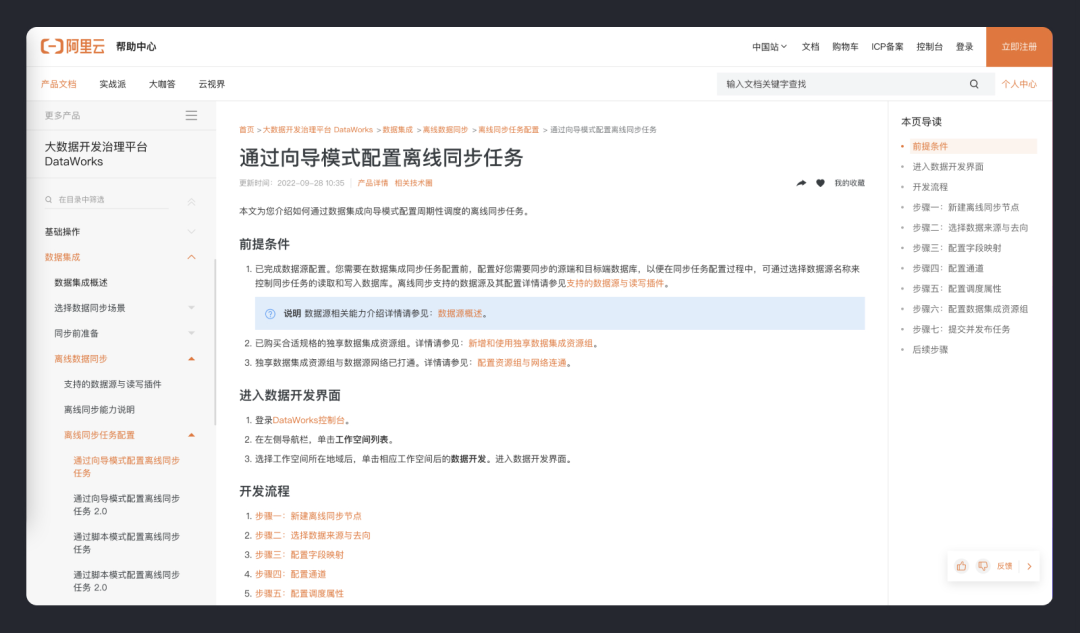This screenshot has width=1080, height=633.
Task: Jump to 步骤七：提交并发布任务 in guide
Action: click(961, 329)
